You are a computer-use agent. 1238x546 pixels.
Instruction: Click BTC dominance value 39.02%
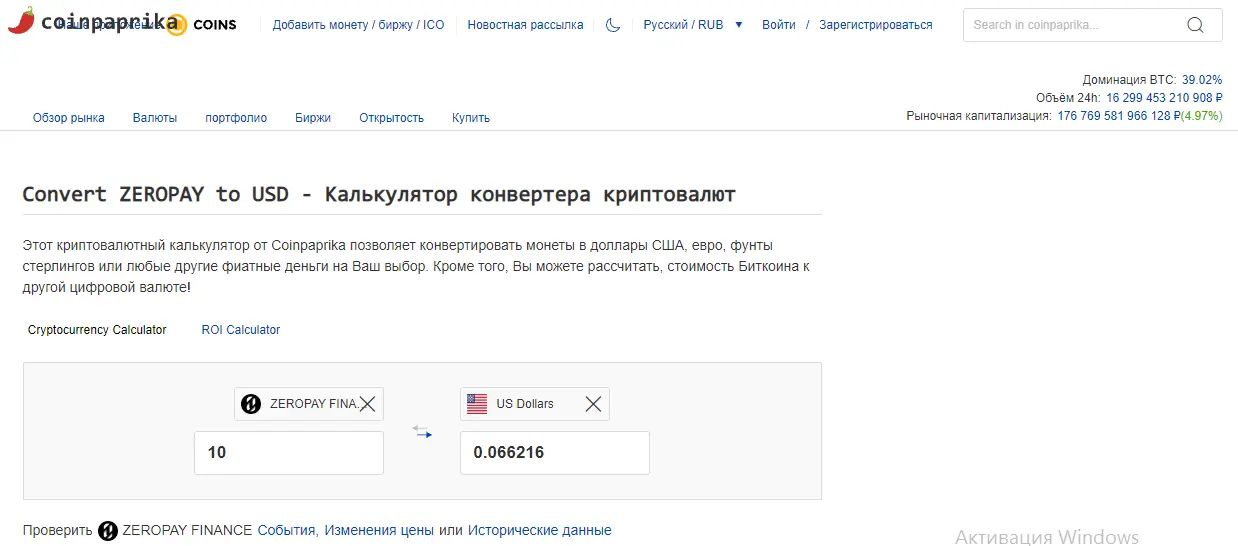(x=1202, y=80)
